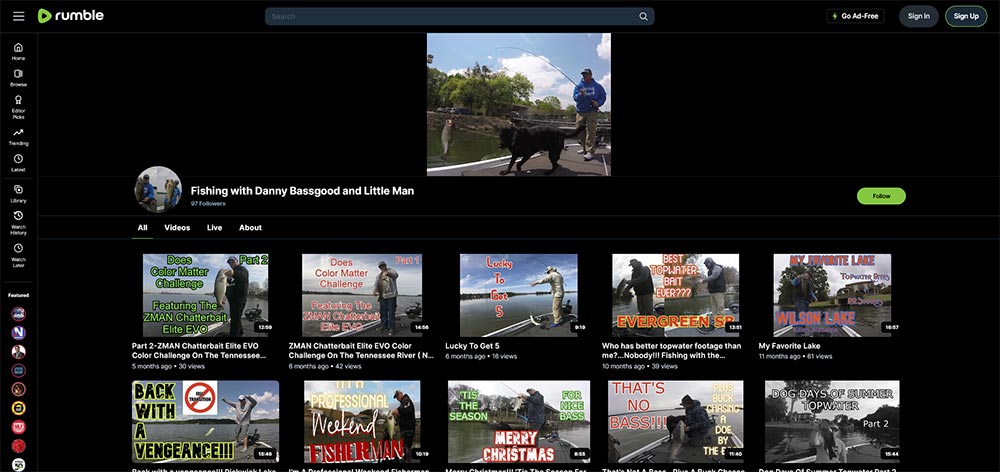The height and width of the screenshot is (472, 1000).
Task: Open the hamburger menu
Action: pyautogui.click(x=18, y=16)
